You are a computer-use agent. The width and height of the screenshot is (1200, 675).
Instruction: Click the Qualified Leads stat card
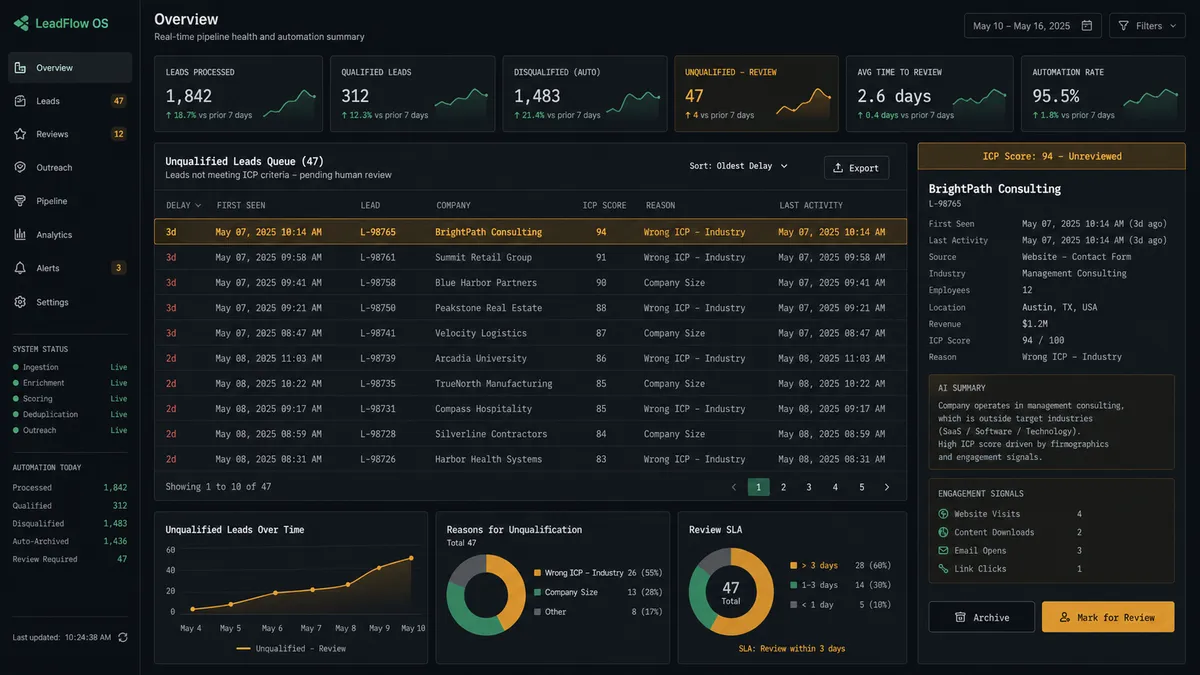tap(412, 94)
